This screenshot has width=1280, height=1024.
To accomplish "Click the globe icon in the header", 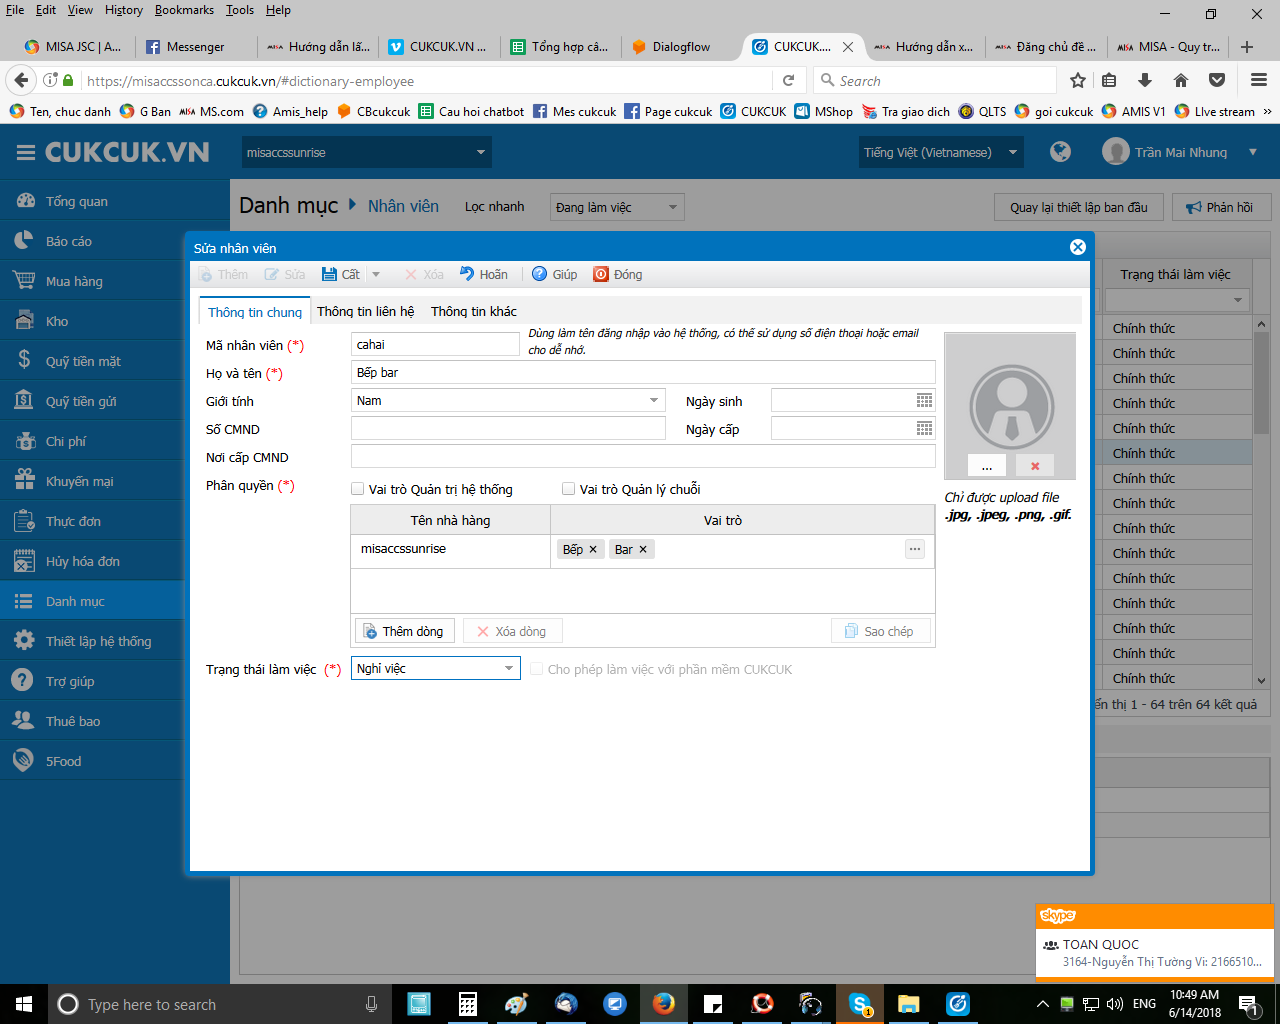I will [1060, 152].
